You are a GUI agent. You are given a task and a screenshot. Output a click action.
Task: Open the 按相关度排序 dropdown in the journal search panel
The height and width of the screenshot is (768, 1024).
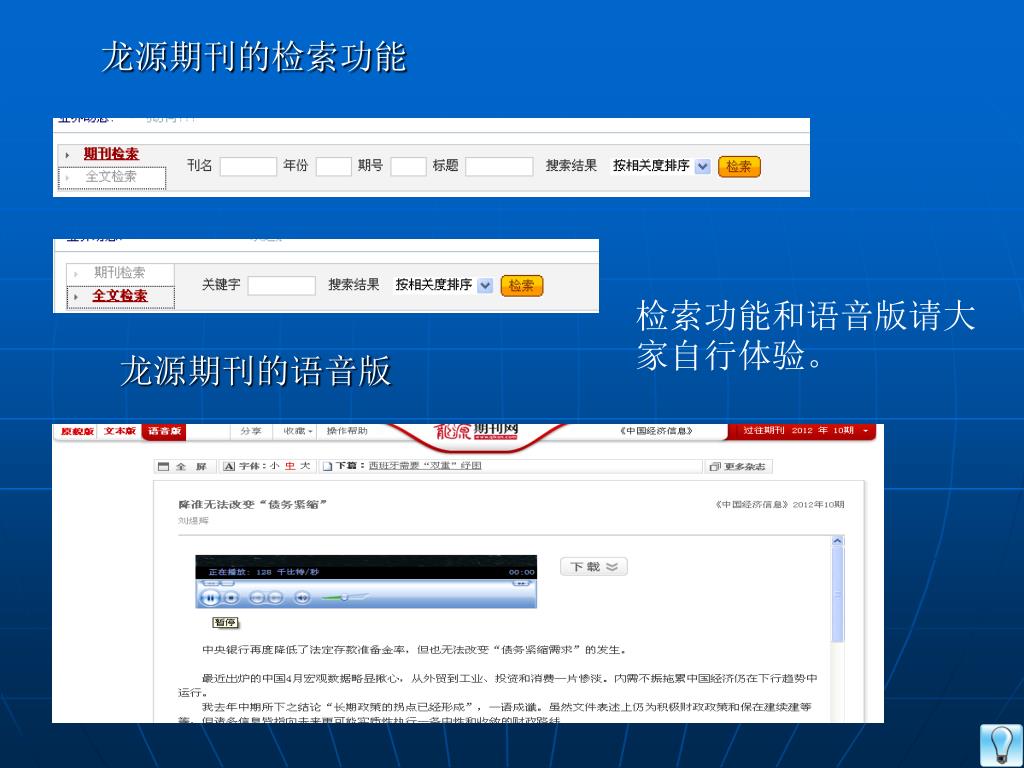coord(660,167)
